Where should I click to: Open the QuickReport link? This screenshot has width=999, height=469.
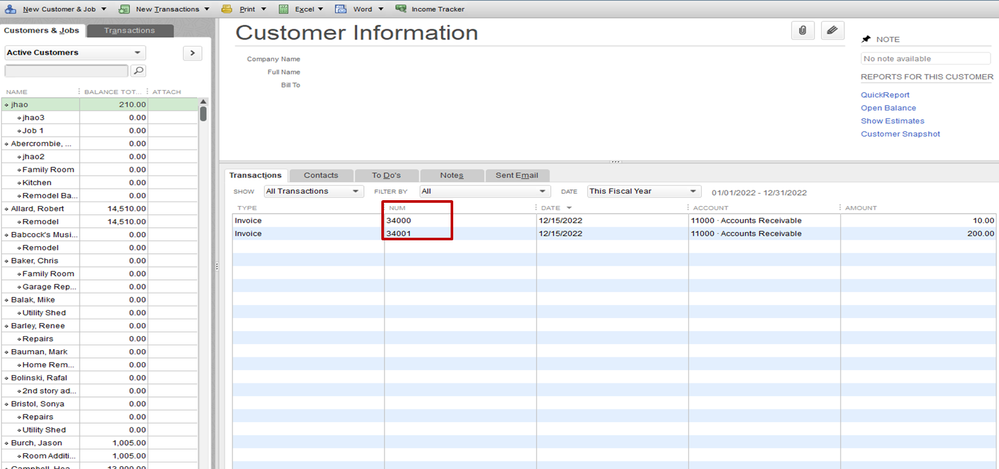885,95
